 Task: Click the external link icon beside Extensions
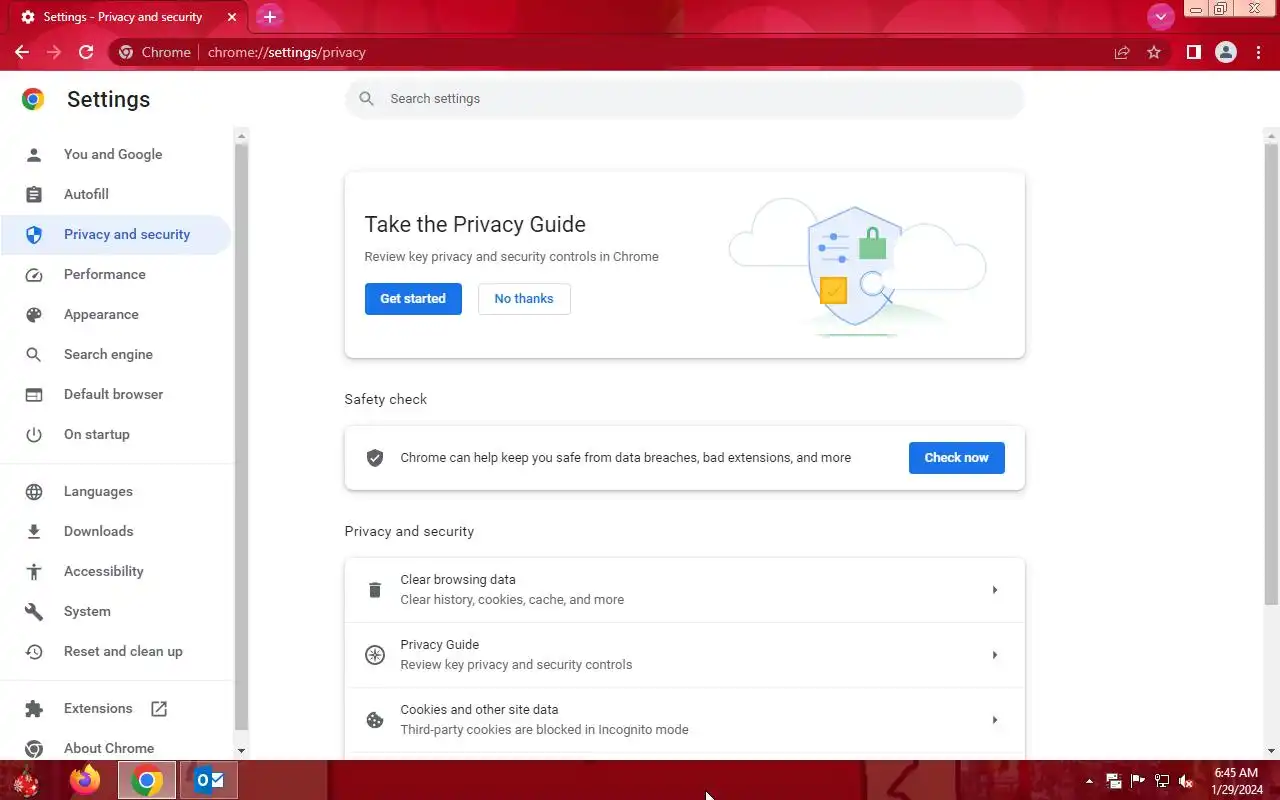tap(159, 708)
